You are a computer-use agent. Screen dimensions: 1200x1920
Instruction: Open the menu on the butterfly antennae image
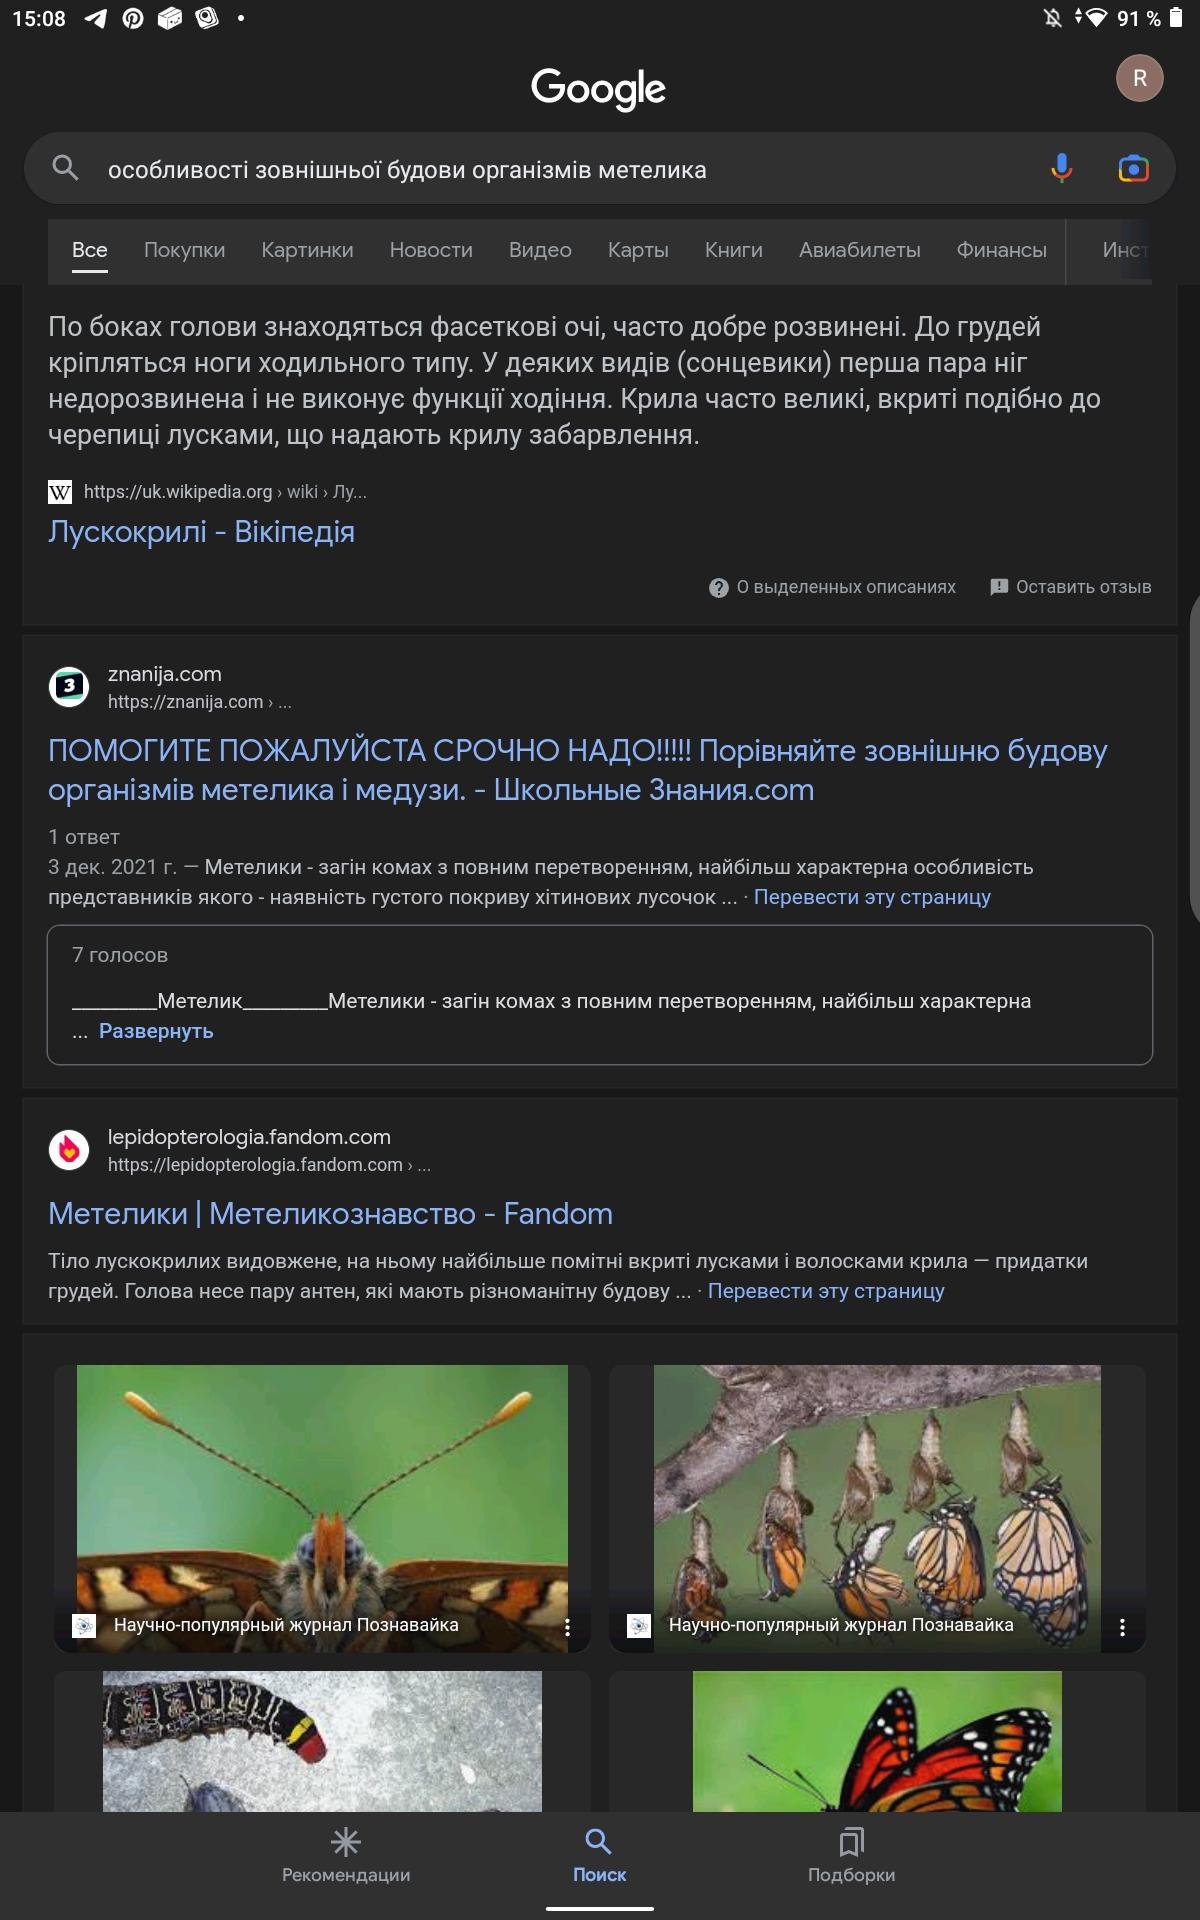tap(567, 1626)
